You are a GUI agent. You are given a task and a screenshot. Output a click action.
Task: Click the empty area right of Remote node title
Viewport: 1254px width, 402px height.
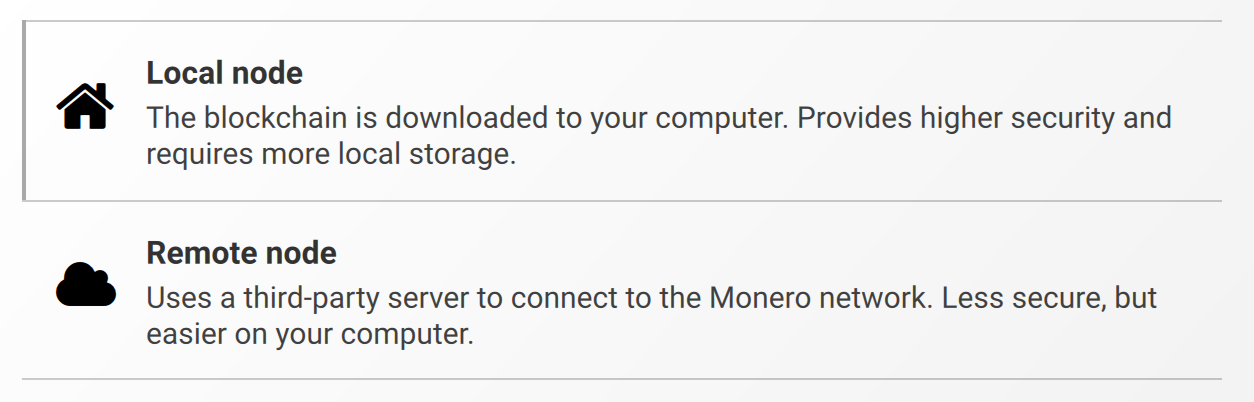pyautogui.click(x=780, y=253)
